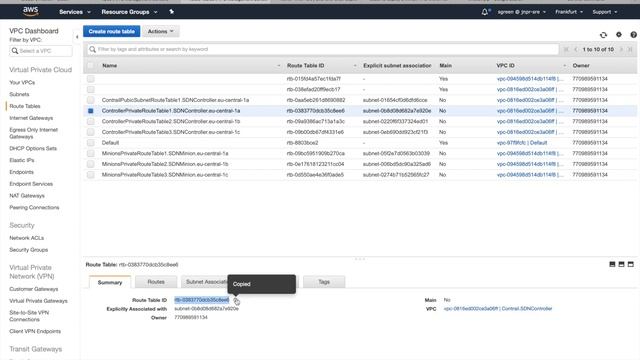Viewport: 640px width, 360px height.
Task: Open Endpoint Services link
Action: point(31,184)
